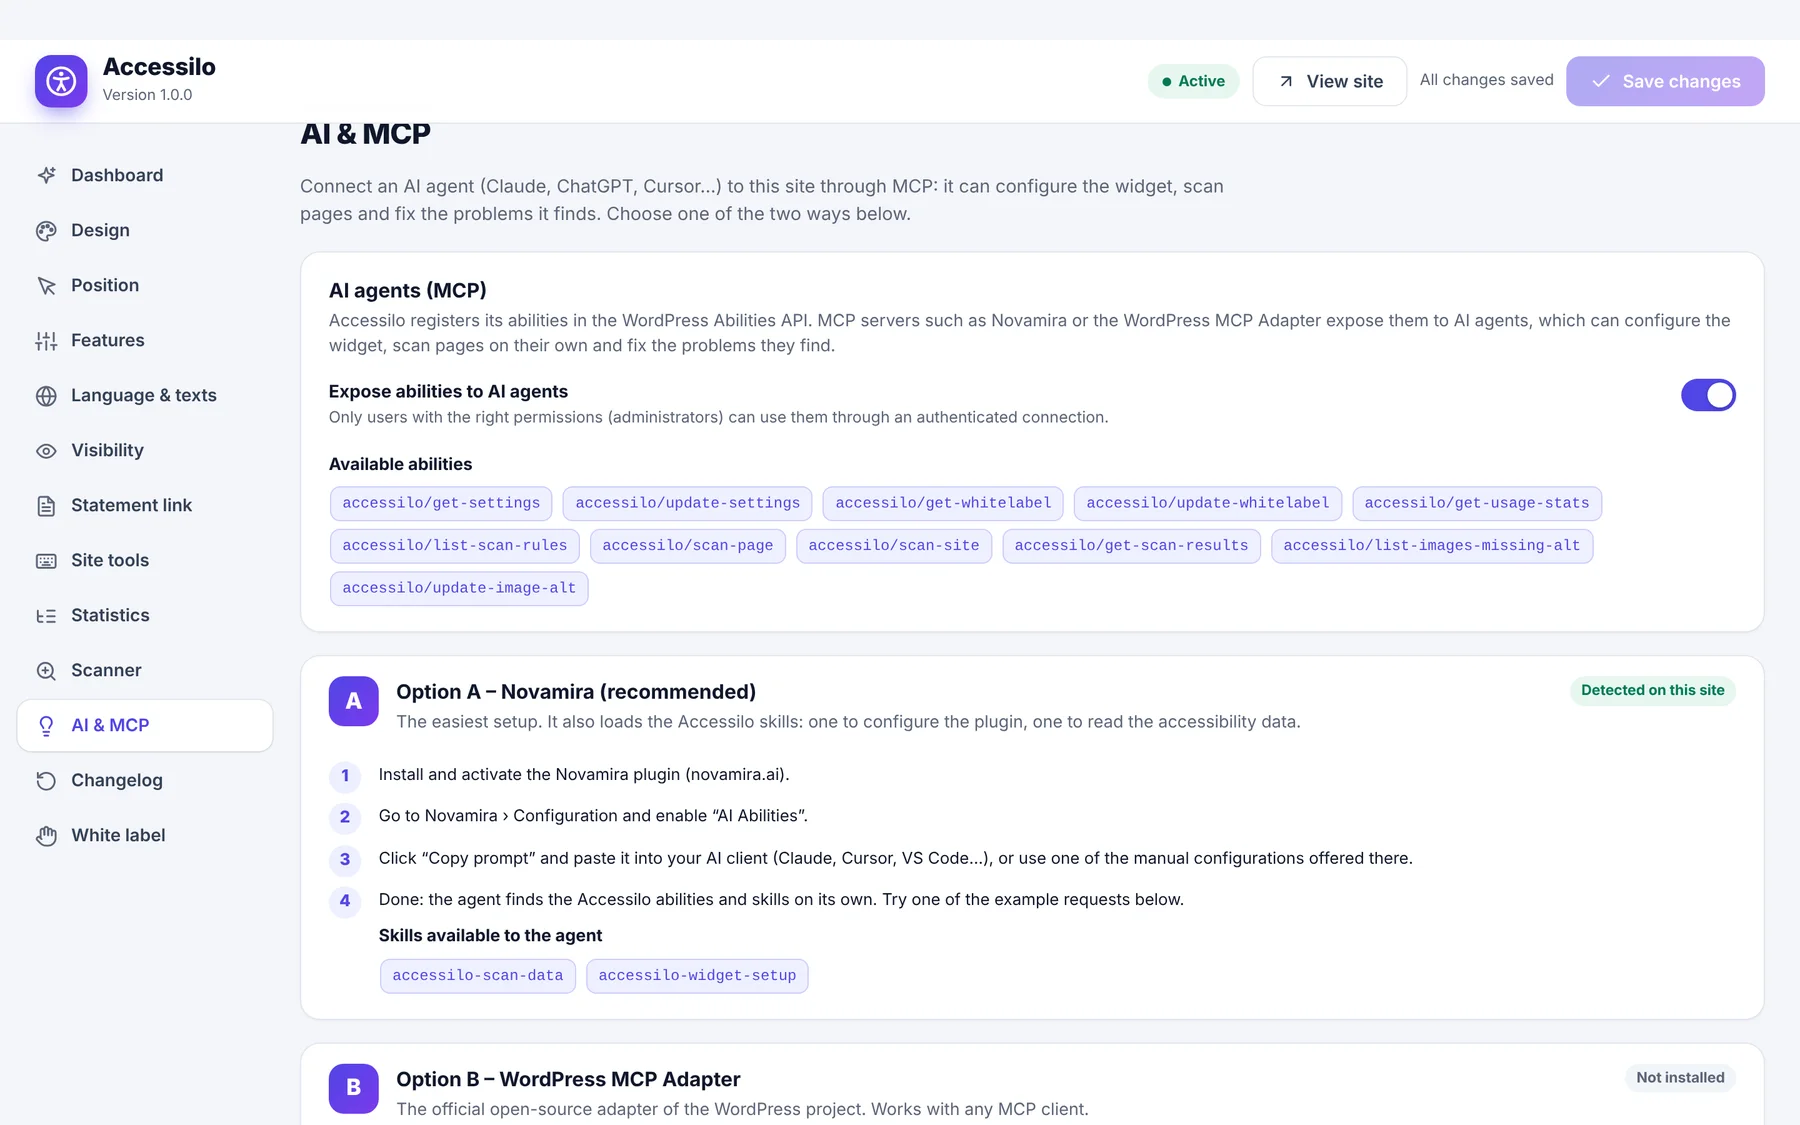Click the Save changes button
Viewport: 1800px width, 1125px height.
click(1665, 81)
